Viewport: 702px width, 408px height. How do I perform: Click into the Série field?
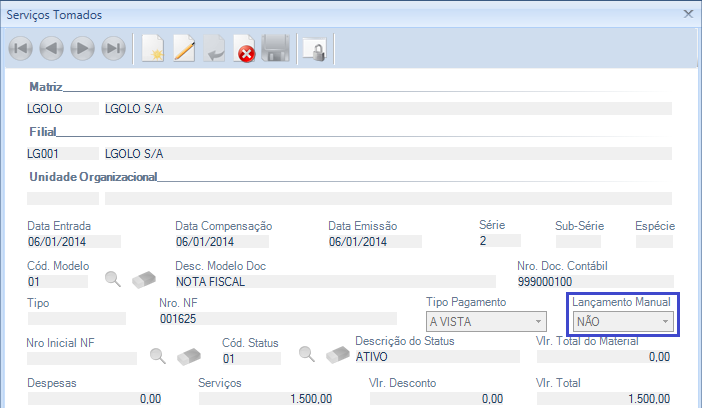tap(499, 241)
